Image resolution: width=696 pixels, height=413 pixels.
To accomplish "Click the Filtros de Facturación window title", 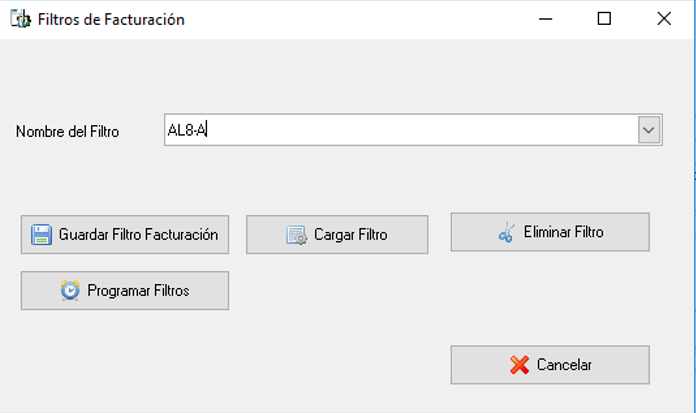I will (x=111, y=20).
